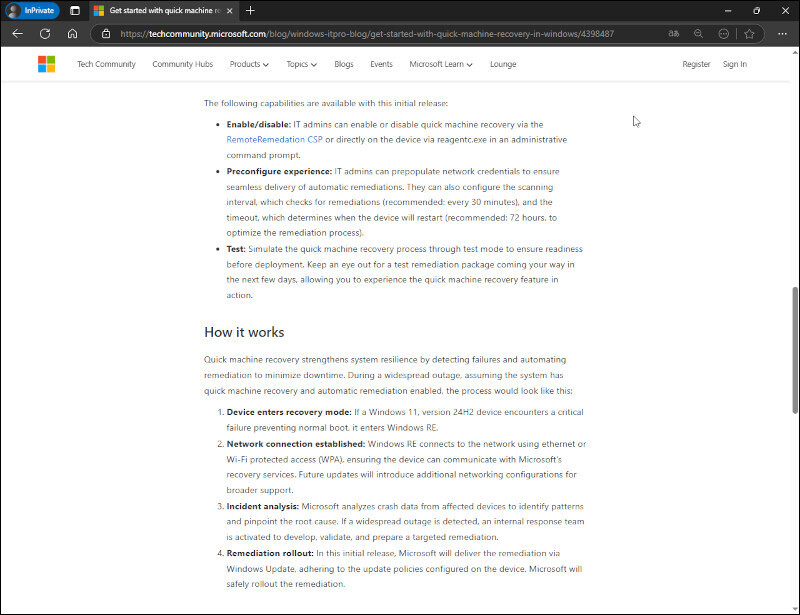
Task: Open a new tab with the plus button
Action: coord(250,10)
